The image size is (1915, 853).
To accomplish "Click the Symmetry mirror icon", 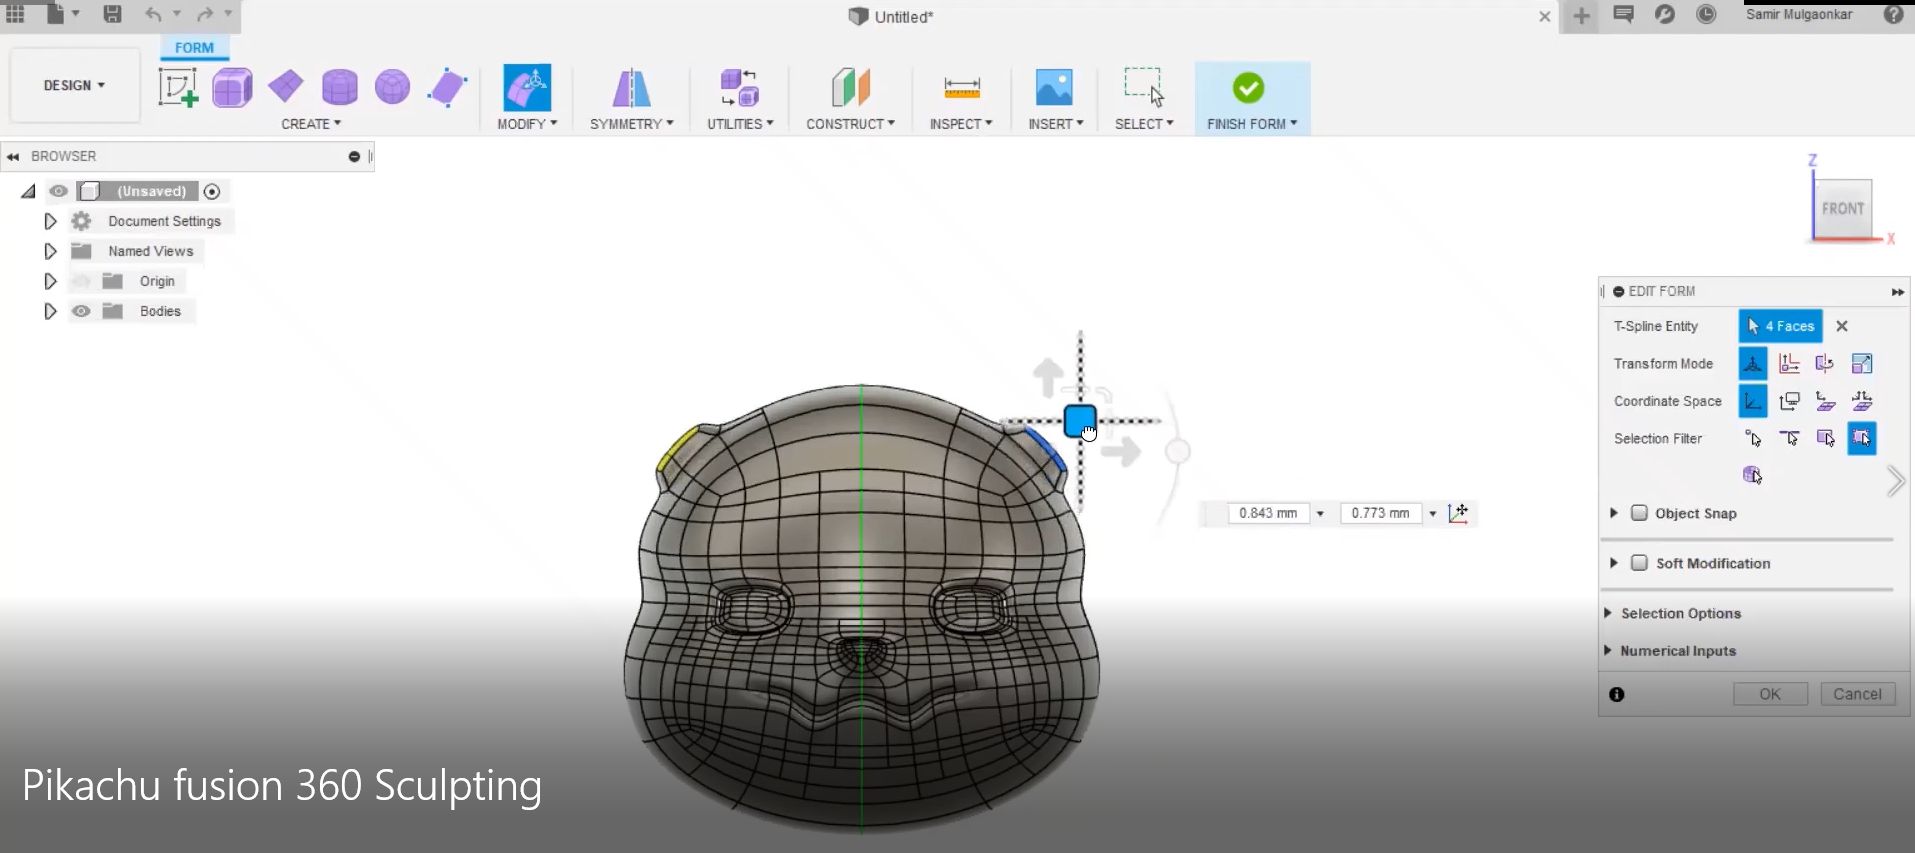I will [631, 87].
